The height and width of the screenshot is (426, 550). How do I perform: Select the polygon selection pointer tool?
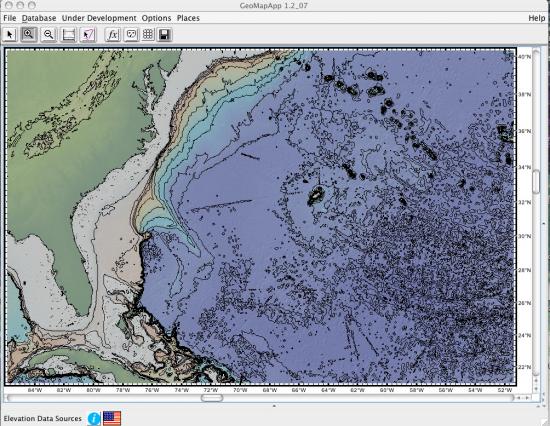[88, 34]
